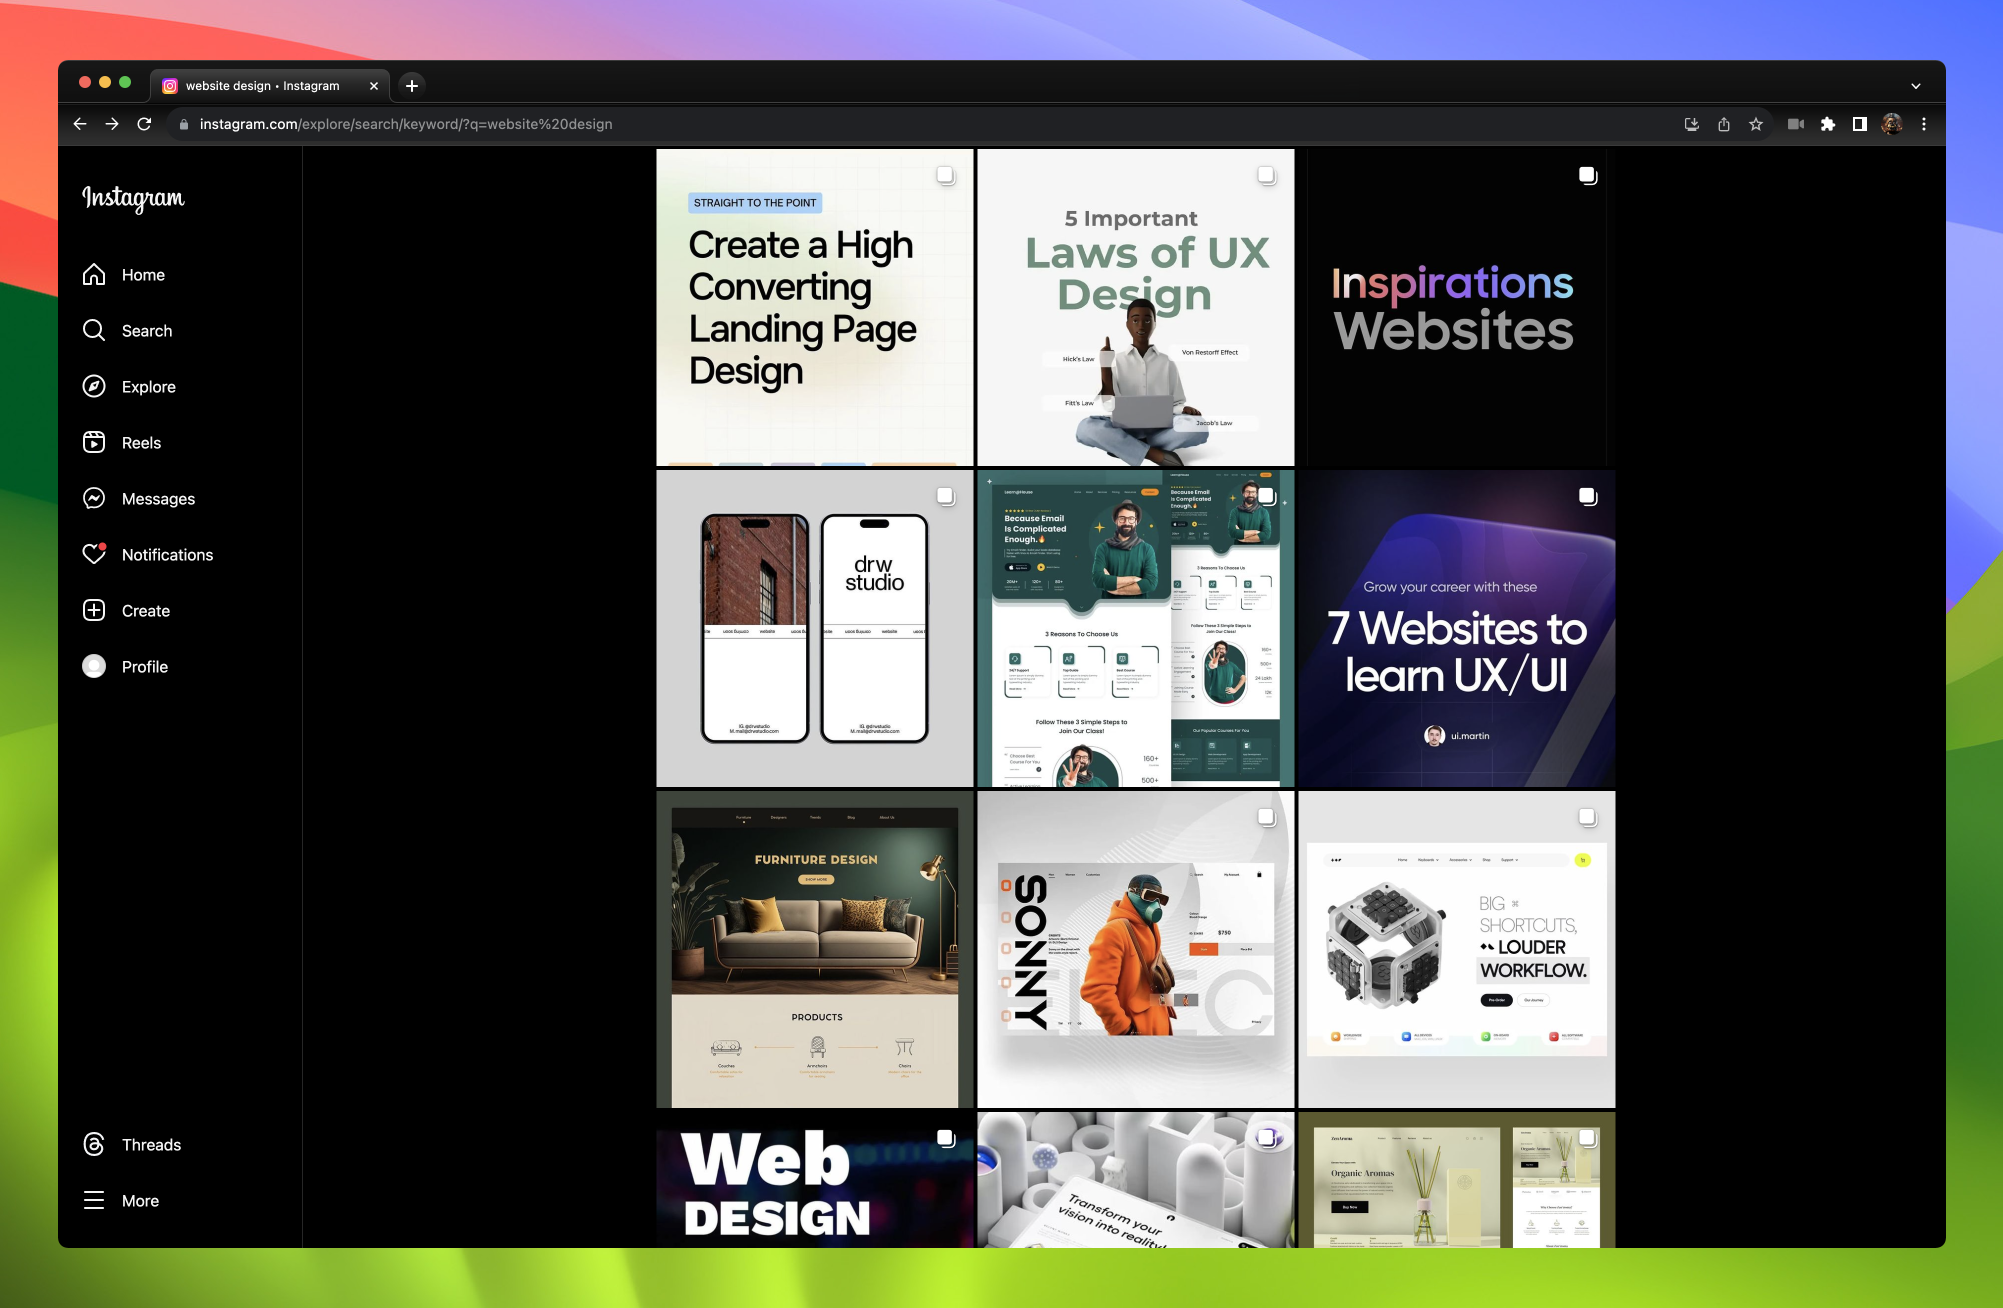Open the browser profile avatar menu
The width and height of the screenshot is (2003, 1308).
point(1891,124)
